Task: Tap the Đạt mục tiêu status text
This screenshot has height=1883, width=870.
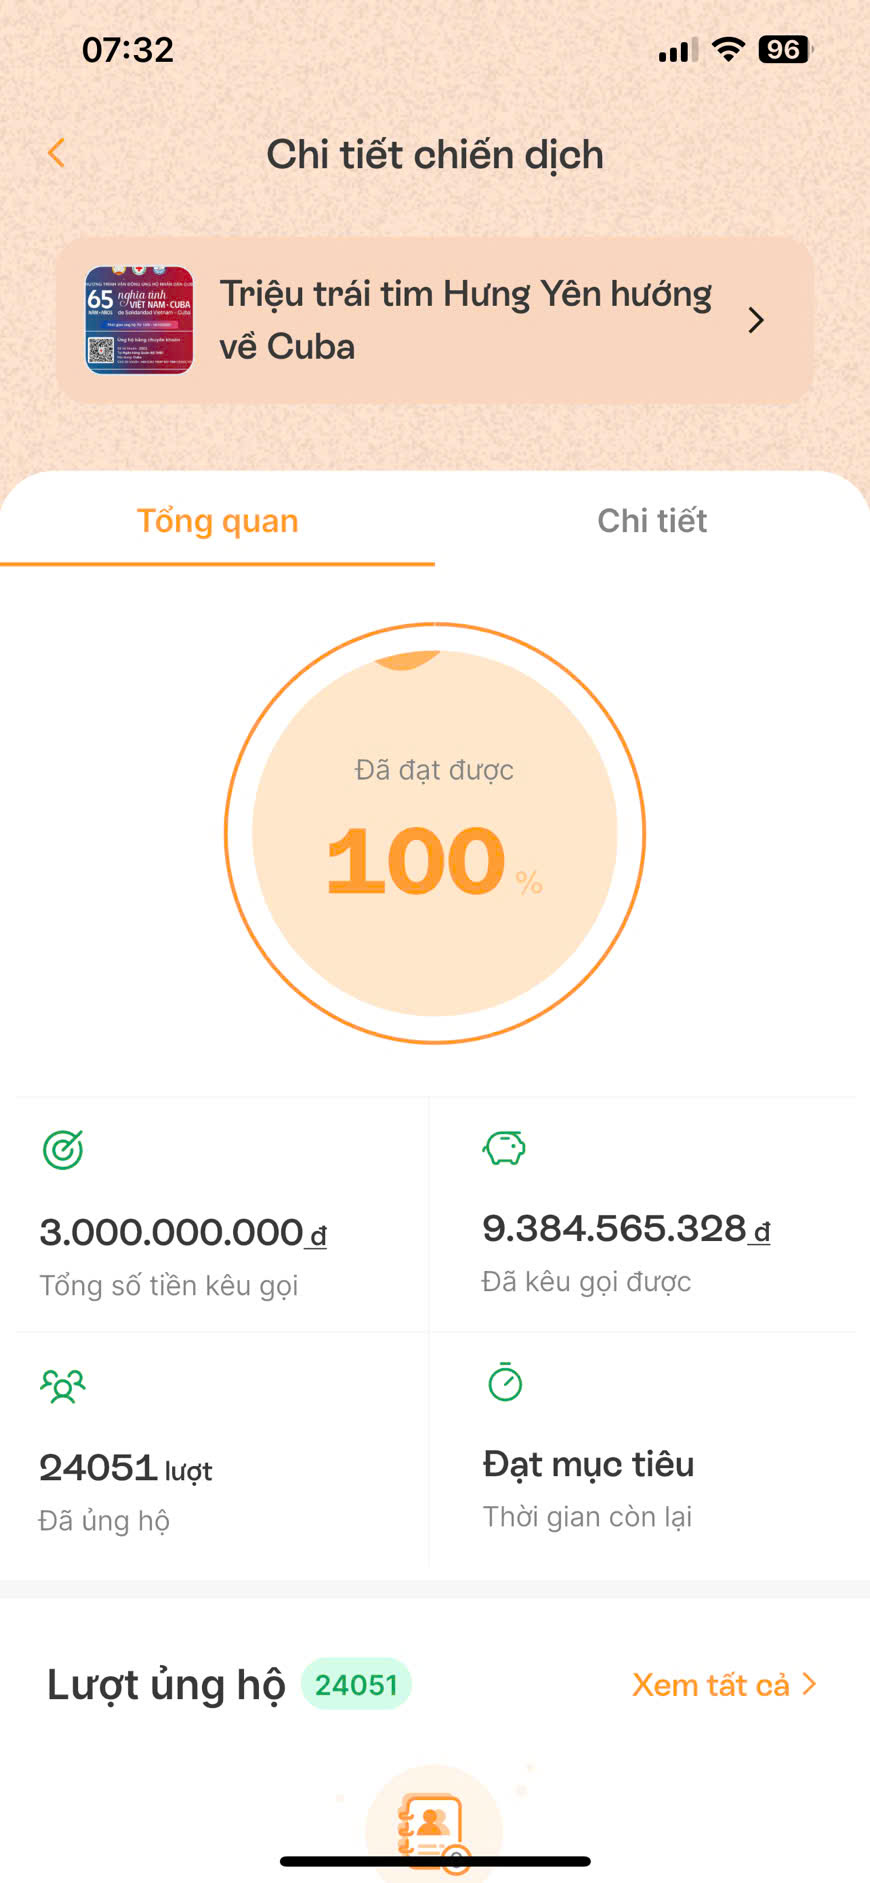Action: point(588,1464)
